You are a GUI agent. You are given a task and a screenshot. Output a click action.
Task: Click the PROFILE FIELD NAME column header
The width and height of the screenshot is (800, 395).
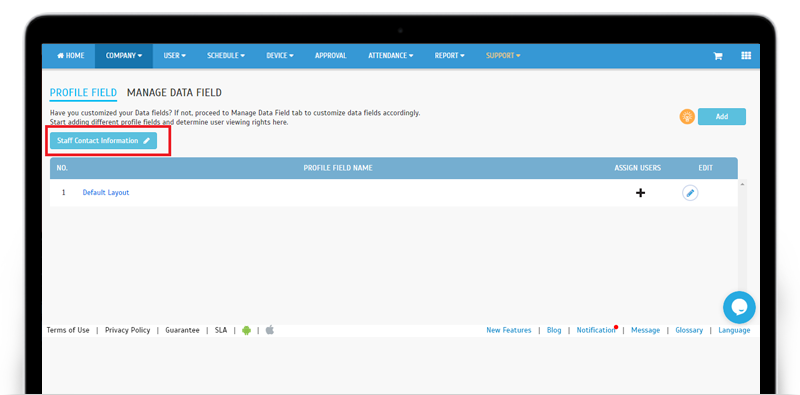tap(338, 168)
